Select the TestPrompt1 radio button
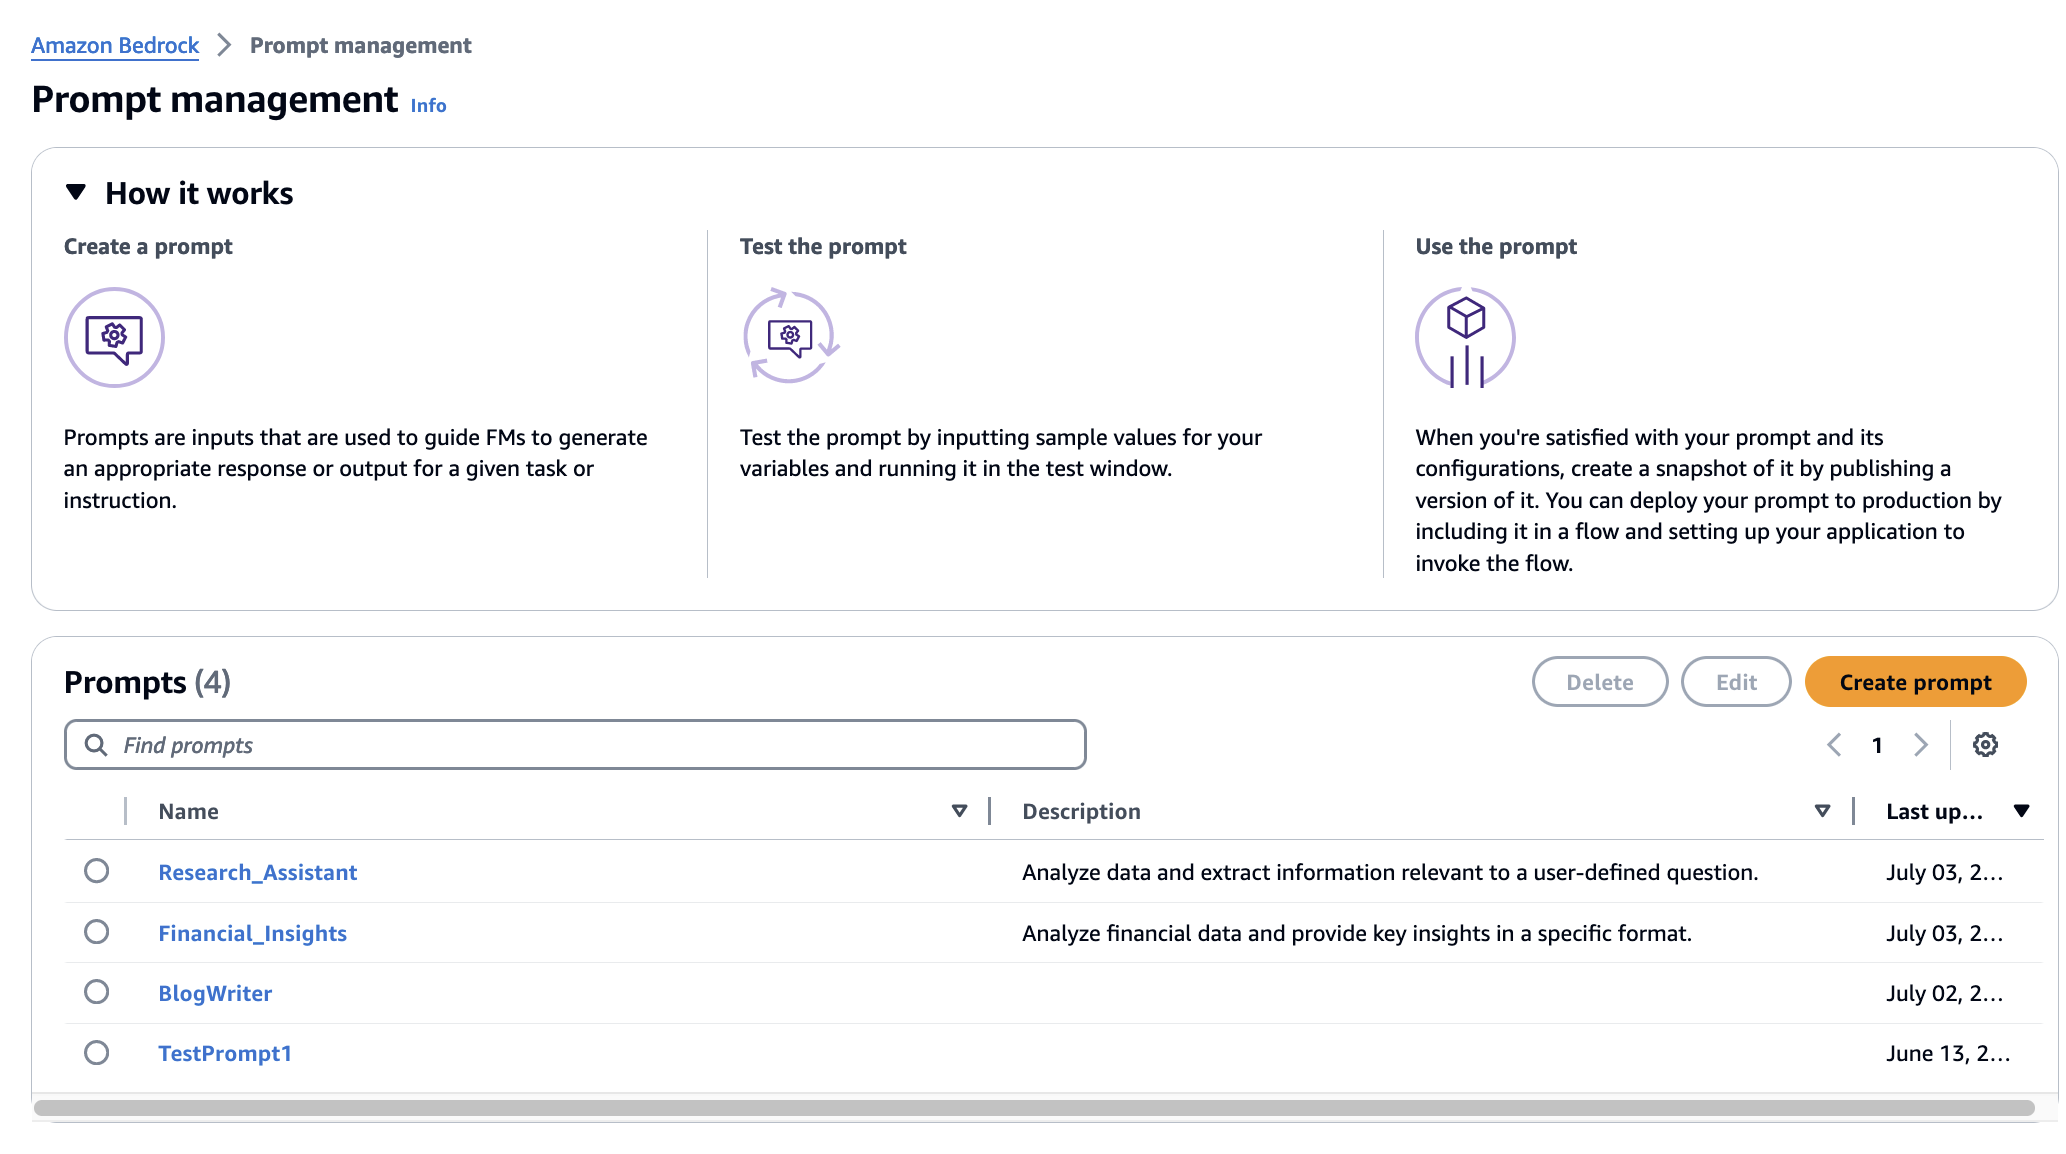 coord(97,1053)
